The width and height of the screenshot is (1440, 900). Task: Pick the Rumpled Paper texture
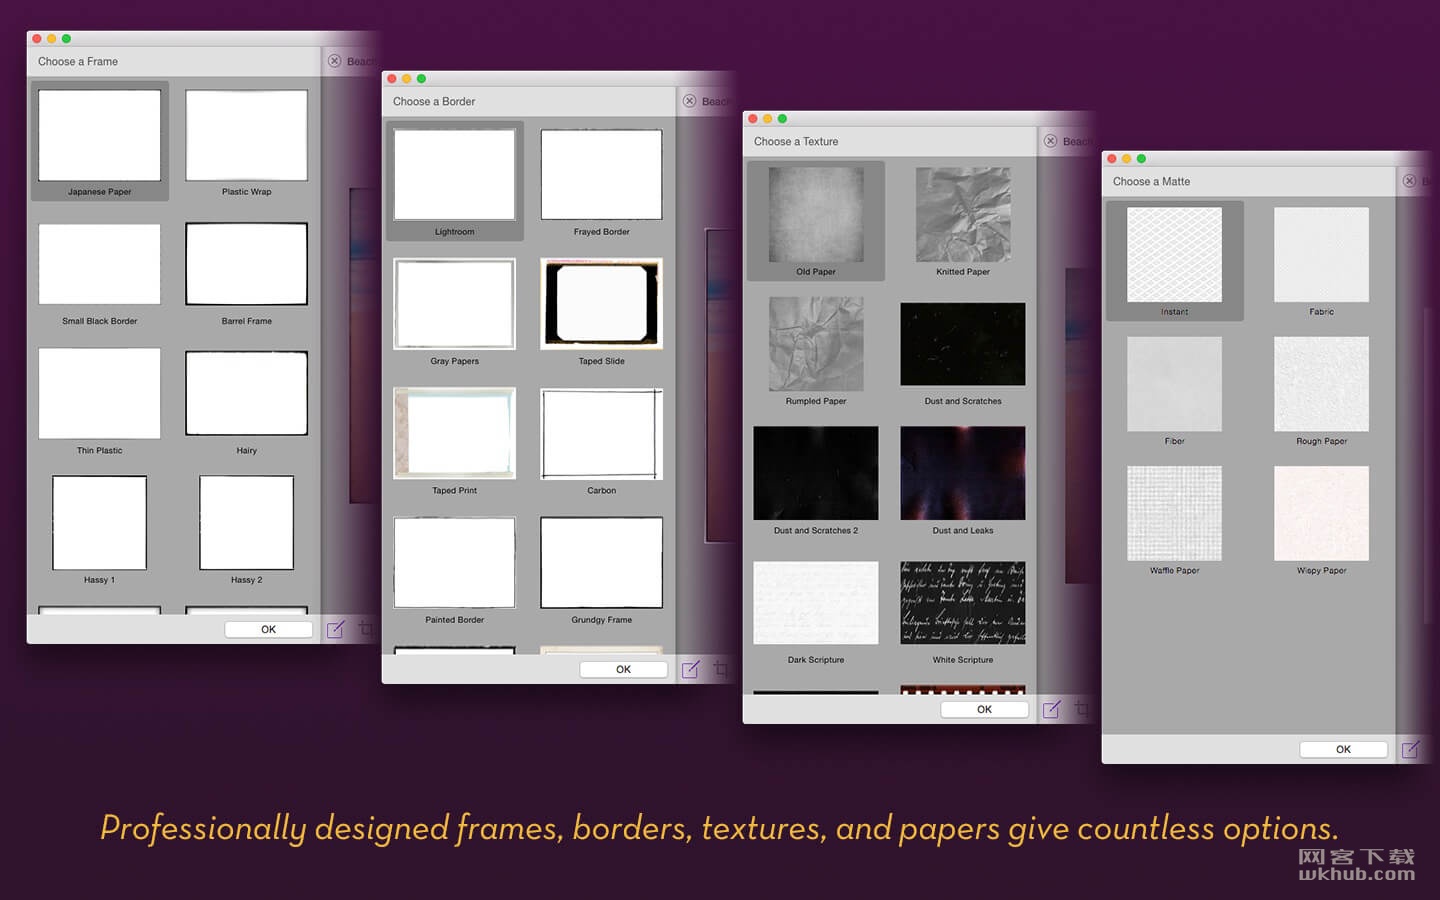click(x=815, y=344)
